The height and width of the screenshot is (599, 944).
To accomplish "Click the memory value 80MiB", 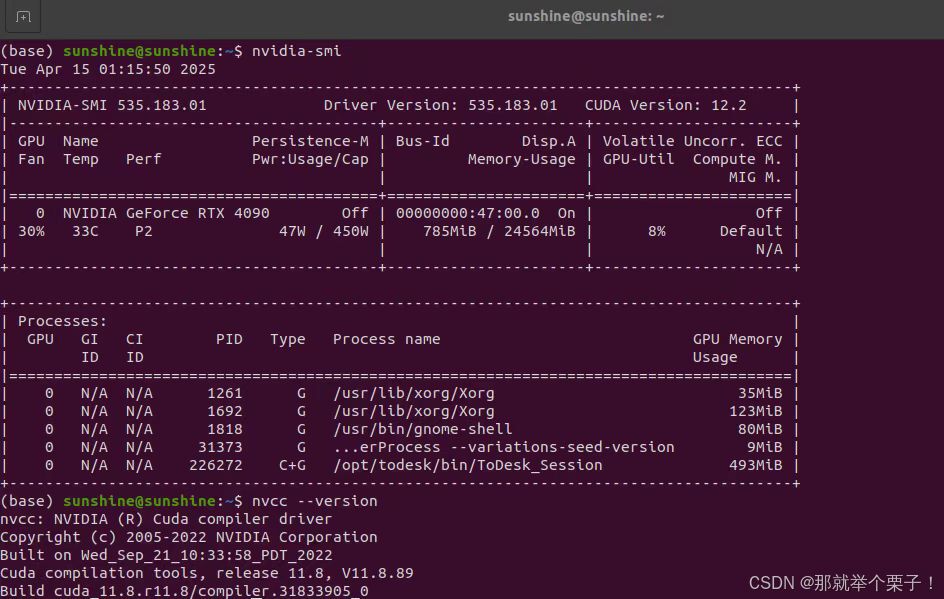I will click(760, 430).
